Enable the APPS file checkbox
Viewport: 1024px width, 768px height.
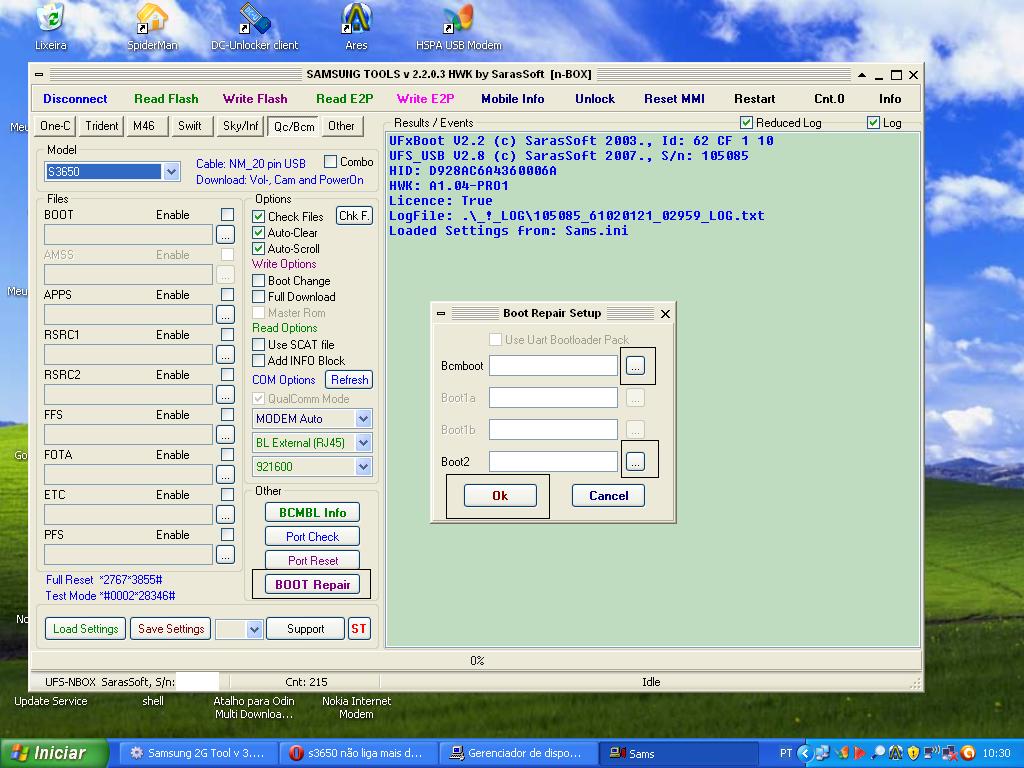point(227,295)
